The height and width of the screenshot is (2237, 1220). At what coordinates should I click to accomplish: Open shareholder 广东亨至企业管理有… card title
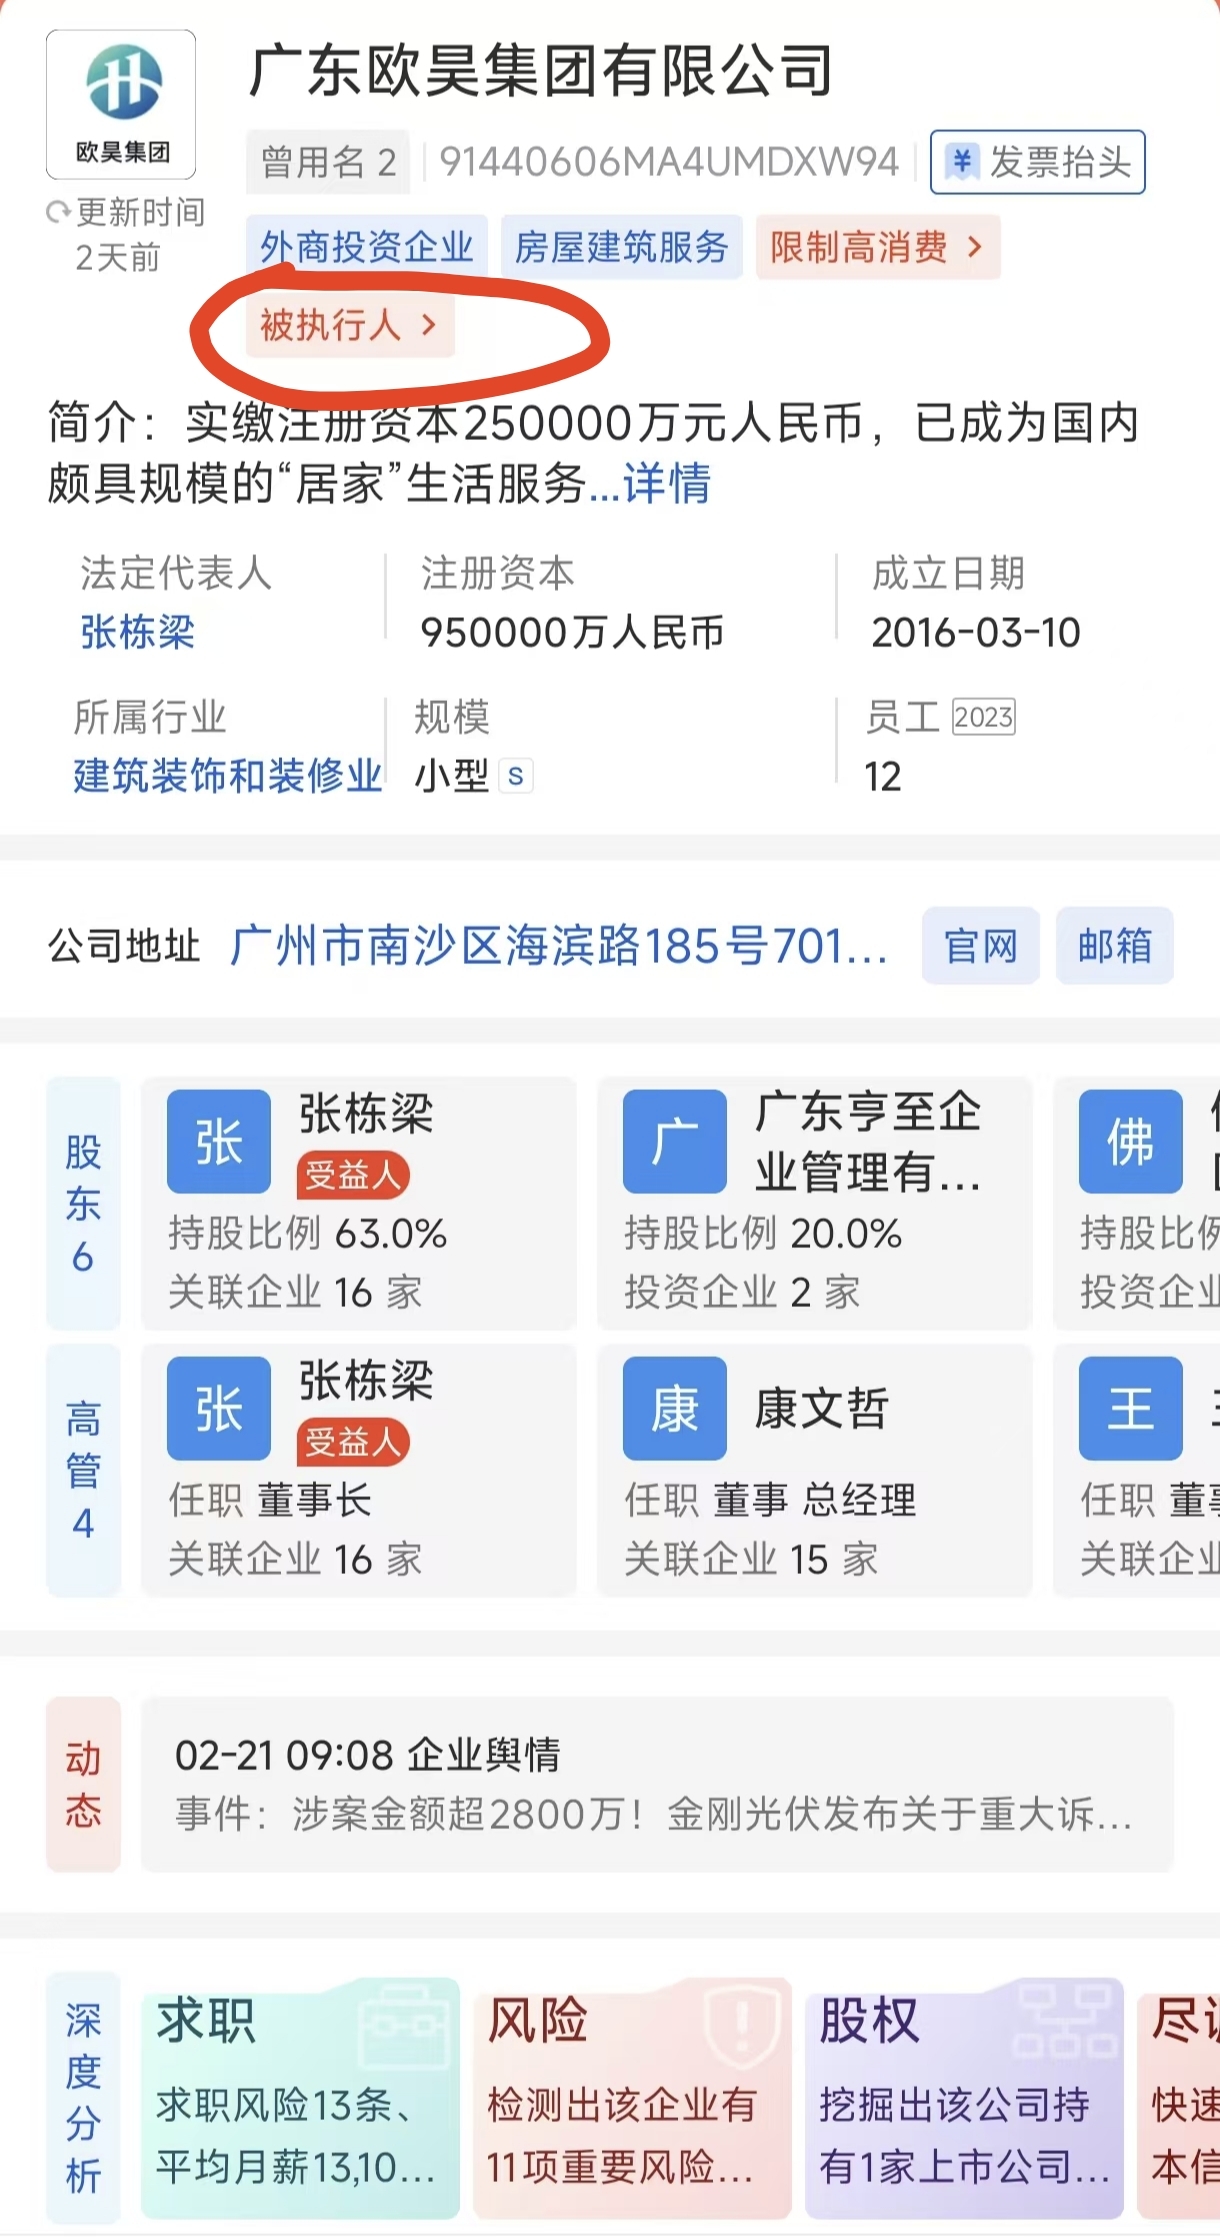(868, 1142)
